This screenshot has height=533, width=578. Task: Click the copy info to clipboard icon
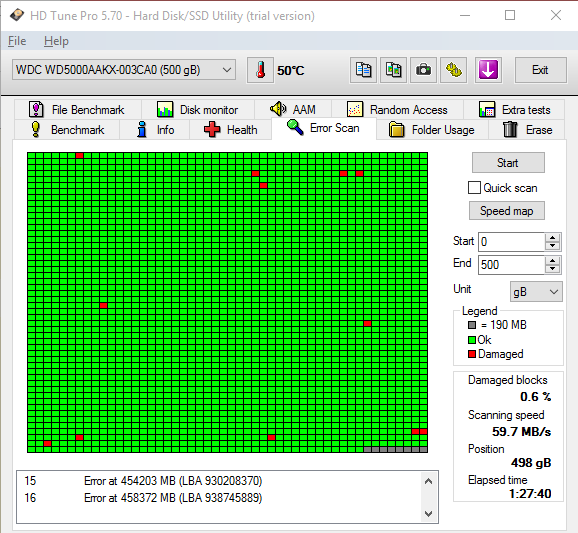(x=363, y=70)
